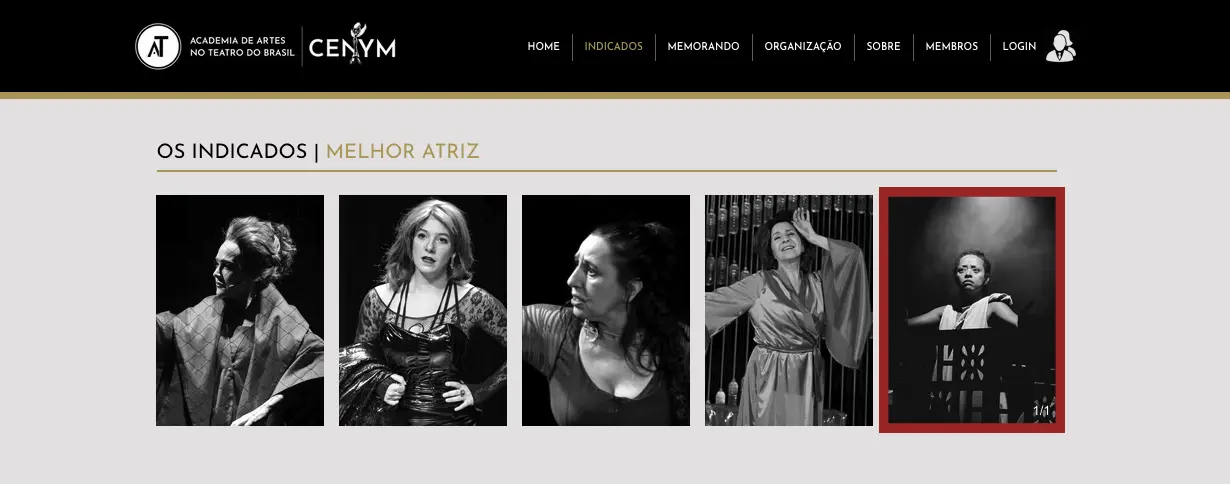Screen dimensions: 1230x484
Task: Click the CENYM trophy logo
Action: coord(352,46)
